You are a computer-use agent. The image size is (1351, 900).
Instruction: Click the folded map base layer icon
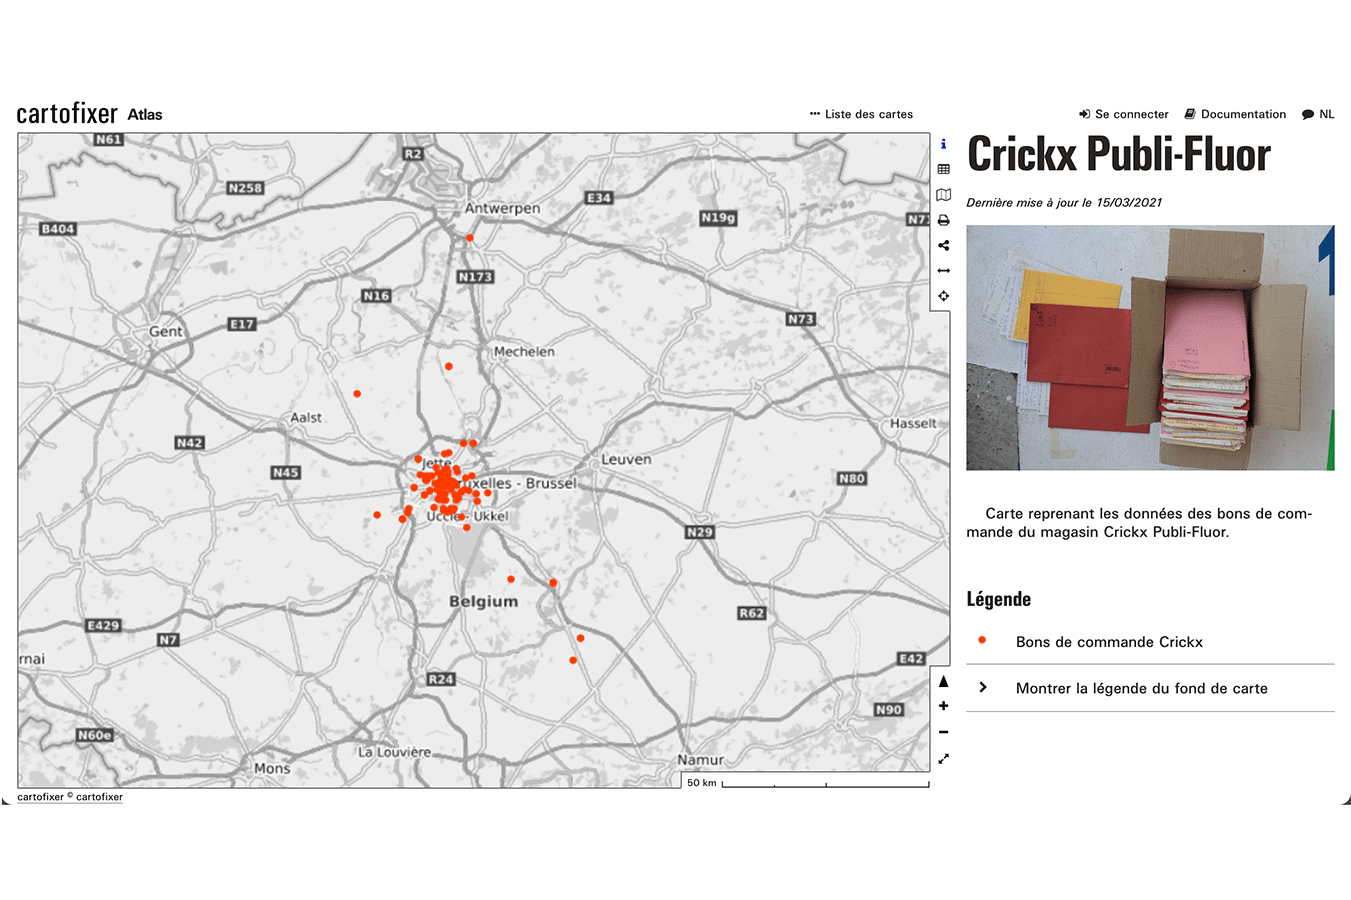click(x=943, y=195)
